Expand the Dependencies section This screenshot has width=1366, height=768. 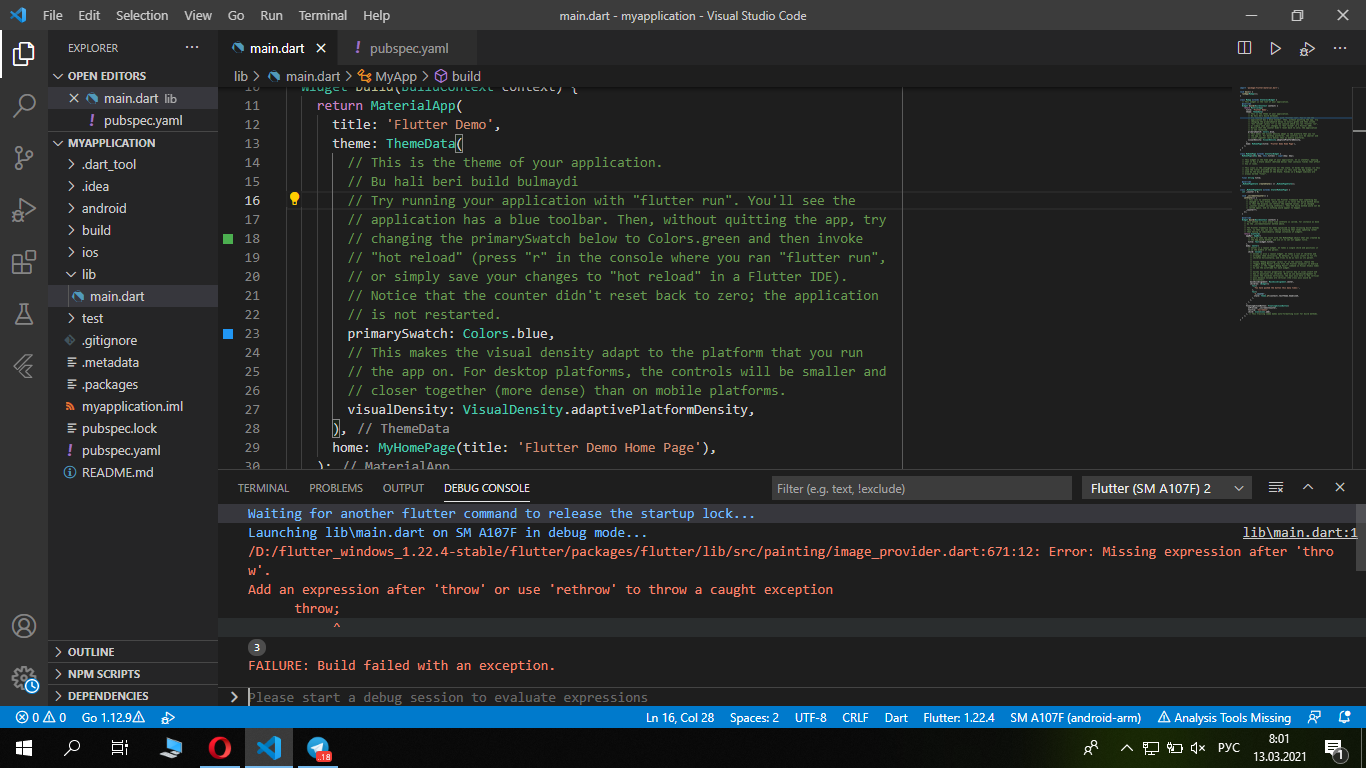(x=133, y=696)
